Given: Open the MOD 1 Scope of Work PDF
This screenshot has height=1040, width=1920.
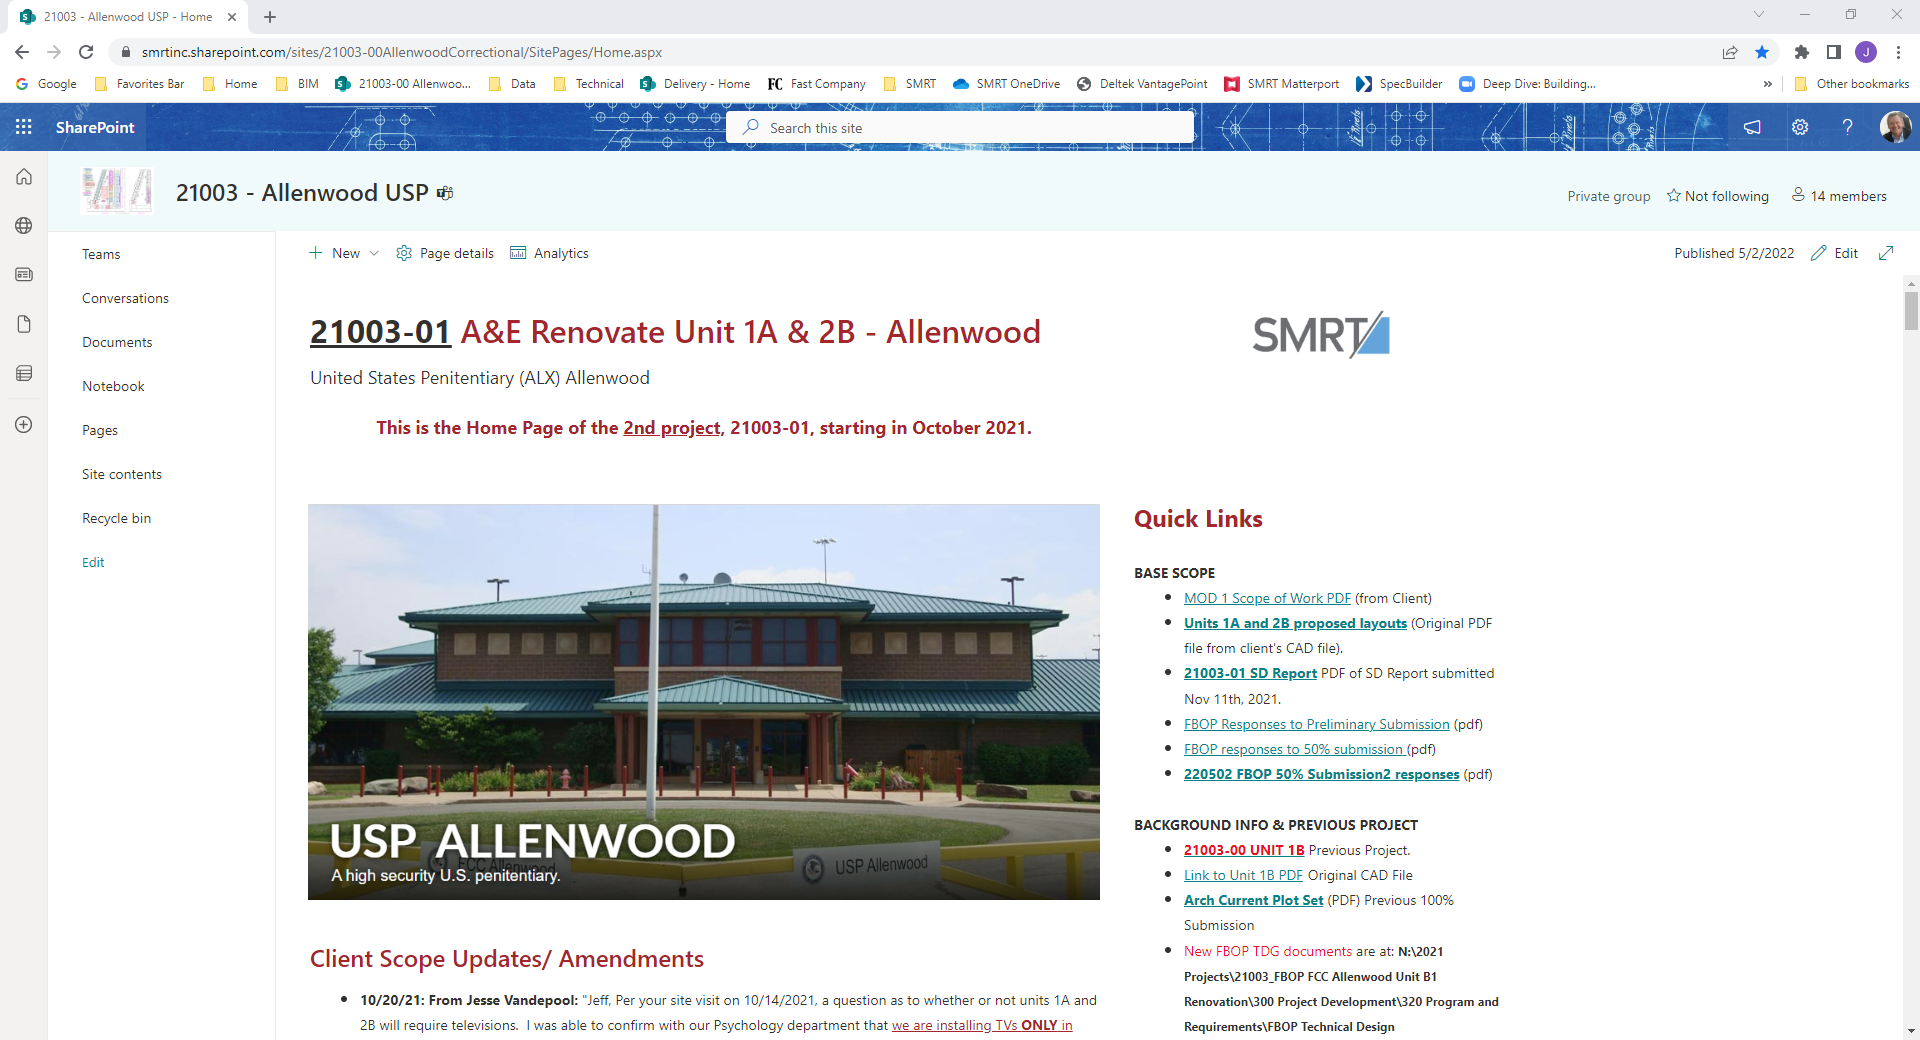Looking at the screenshot, I should pyautogui.click(x=1266, y=597).
